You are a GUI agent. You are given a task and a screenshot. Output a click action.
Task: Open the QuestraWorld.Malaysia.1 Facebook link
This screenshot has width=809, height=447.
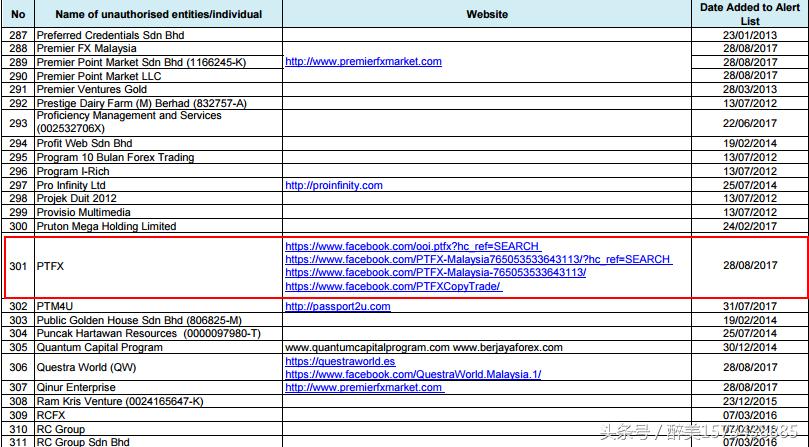pyautogui.click(x=413, y=374)
